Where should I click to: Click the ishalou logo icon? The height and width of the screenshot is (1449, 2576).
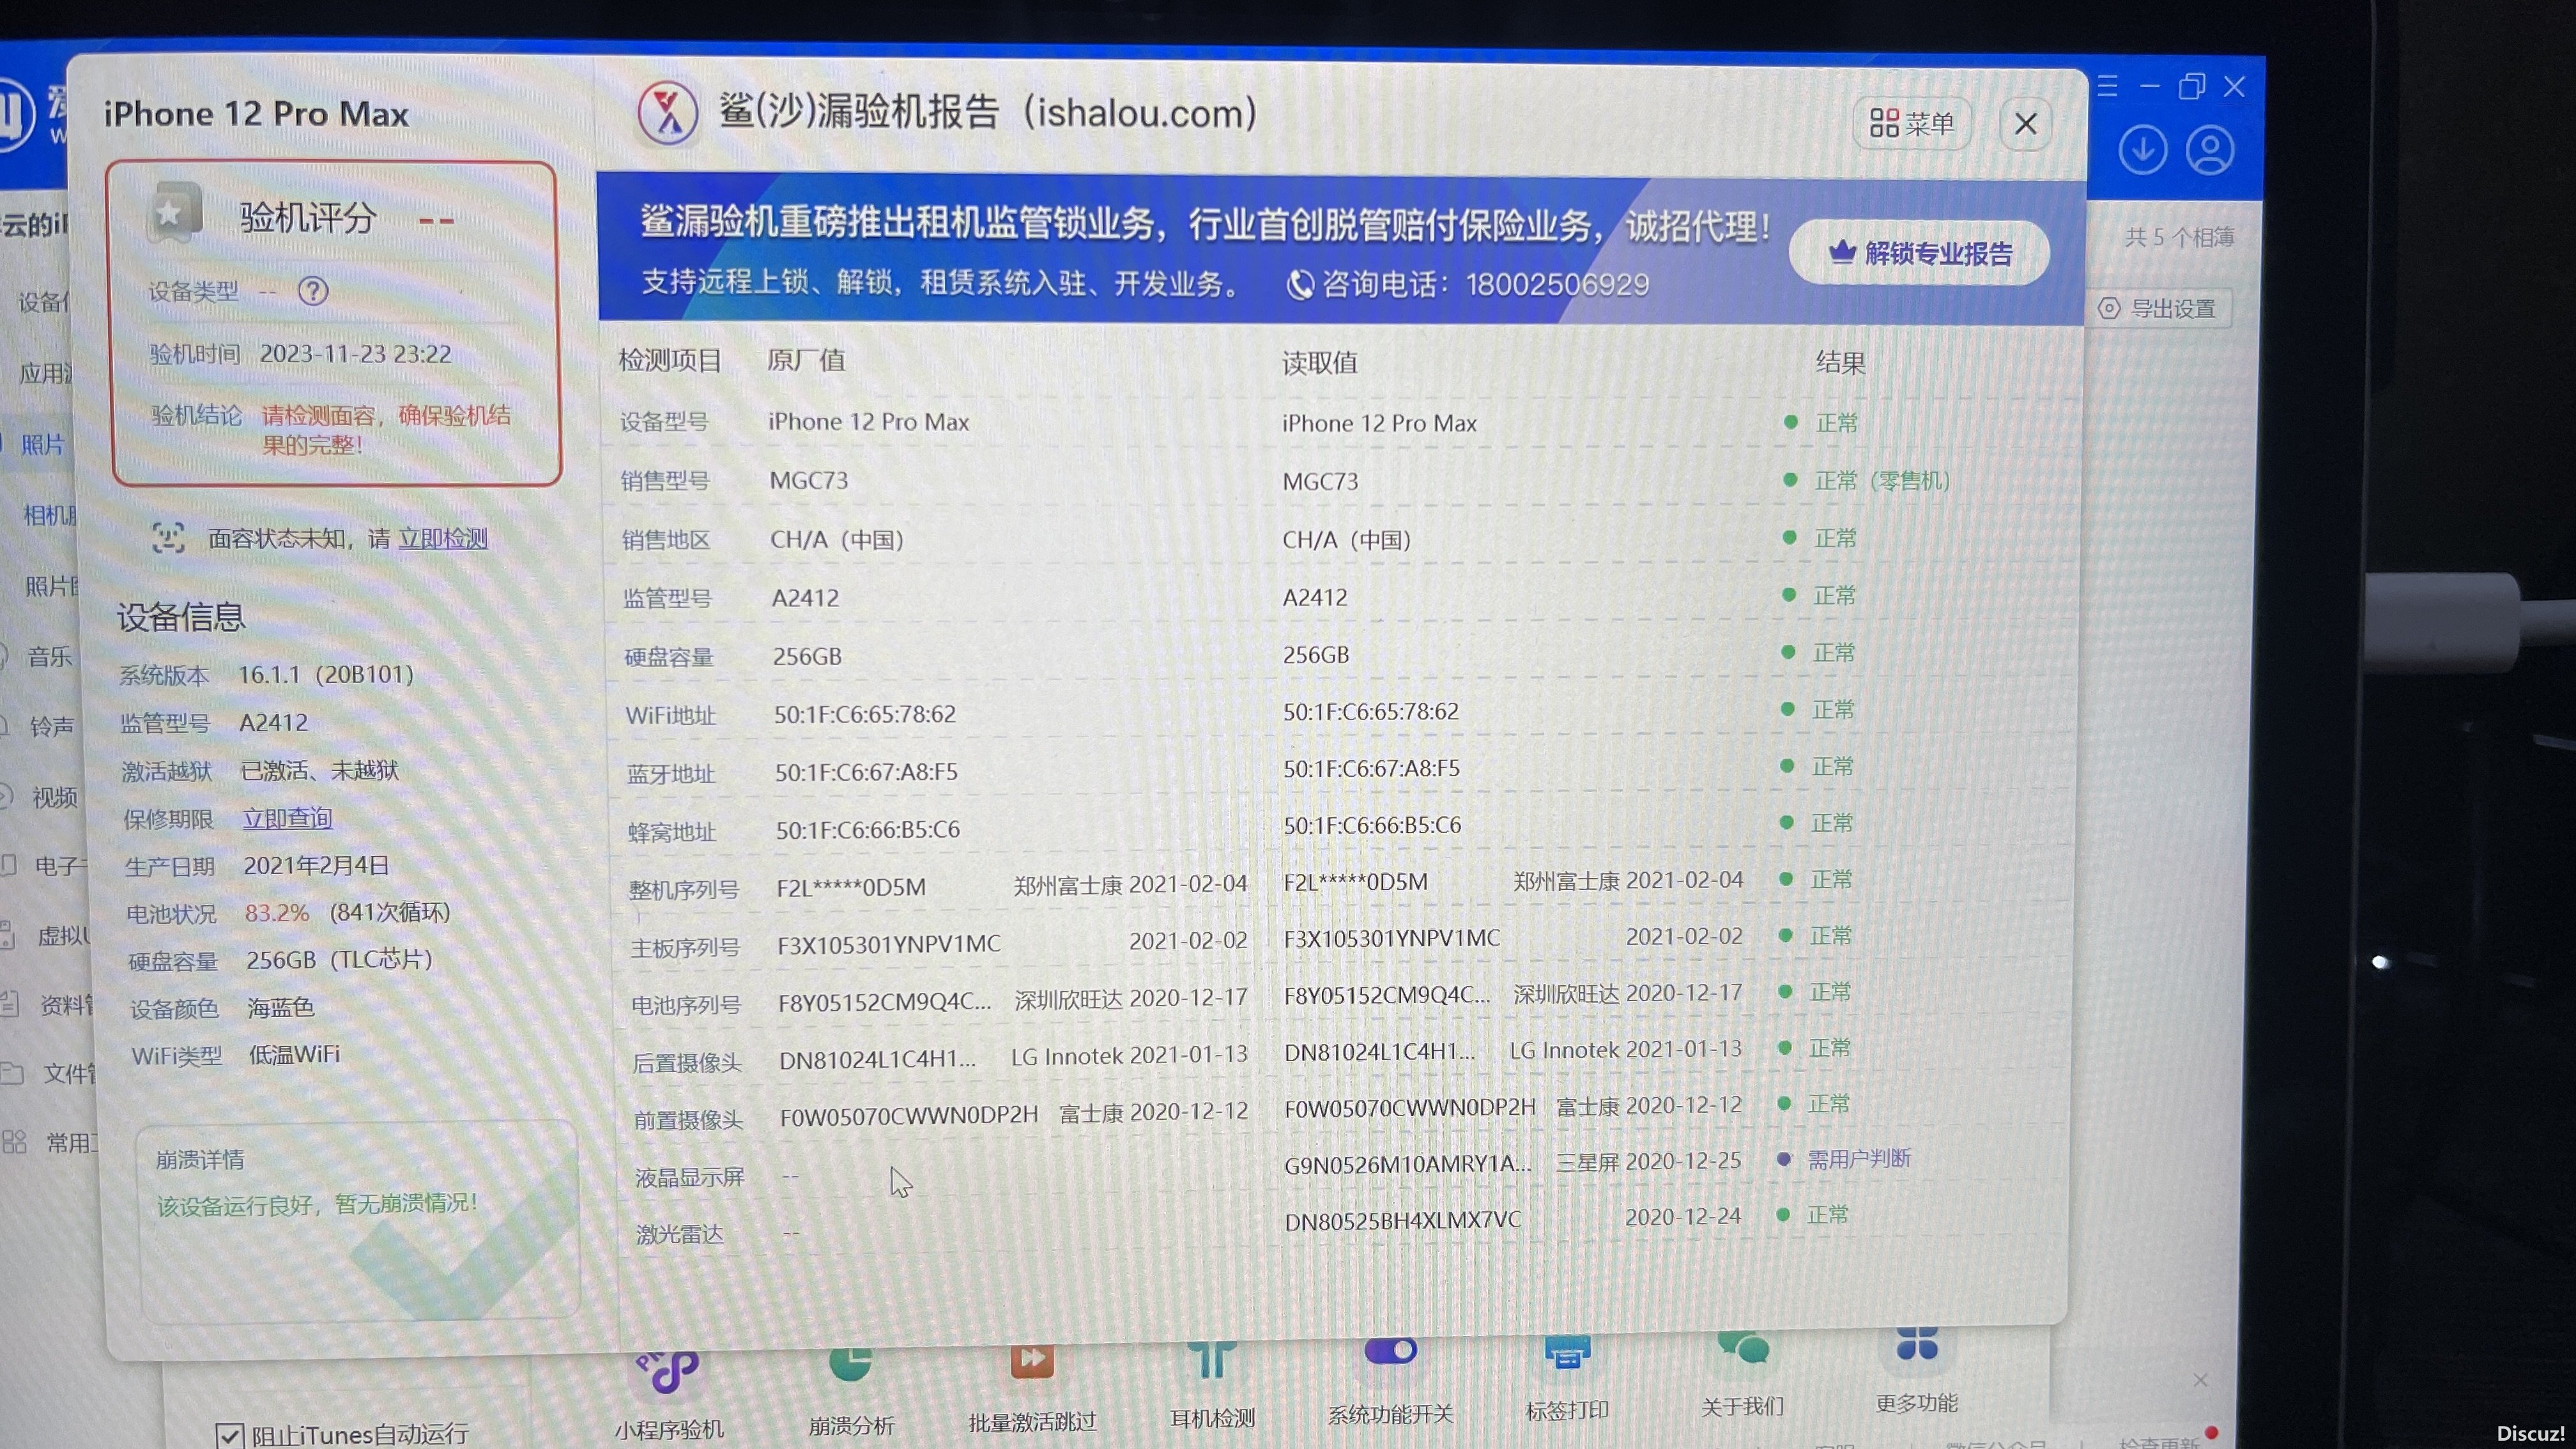click(x=668, y=113)
